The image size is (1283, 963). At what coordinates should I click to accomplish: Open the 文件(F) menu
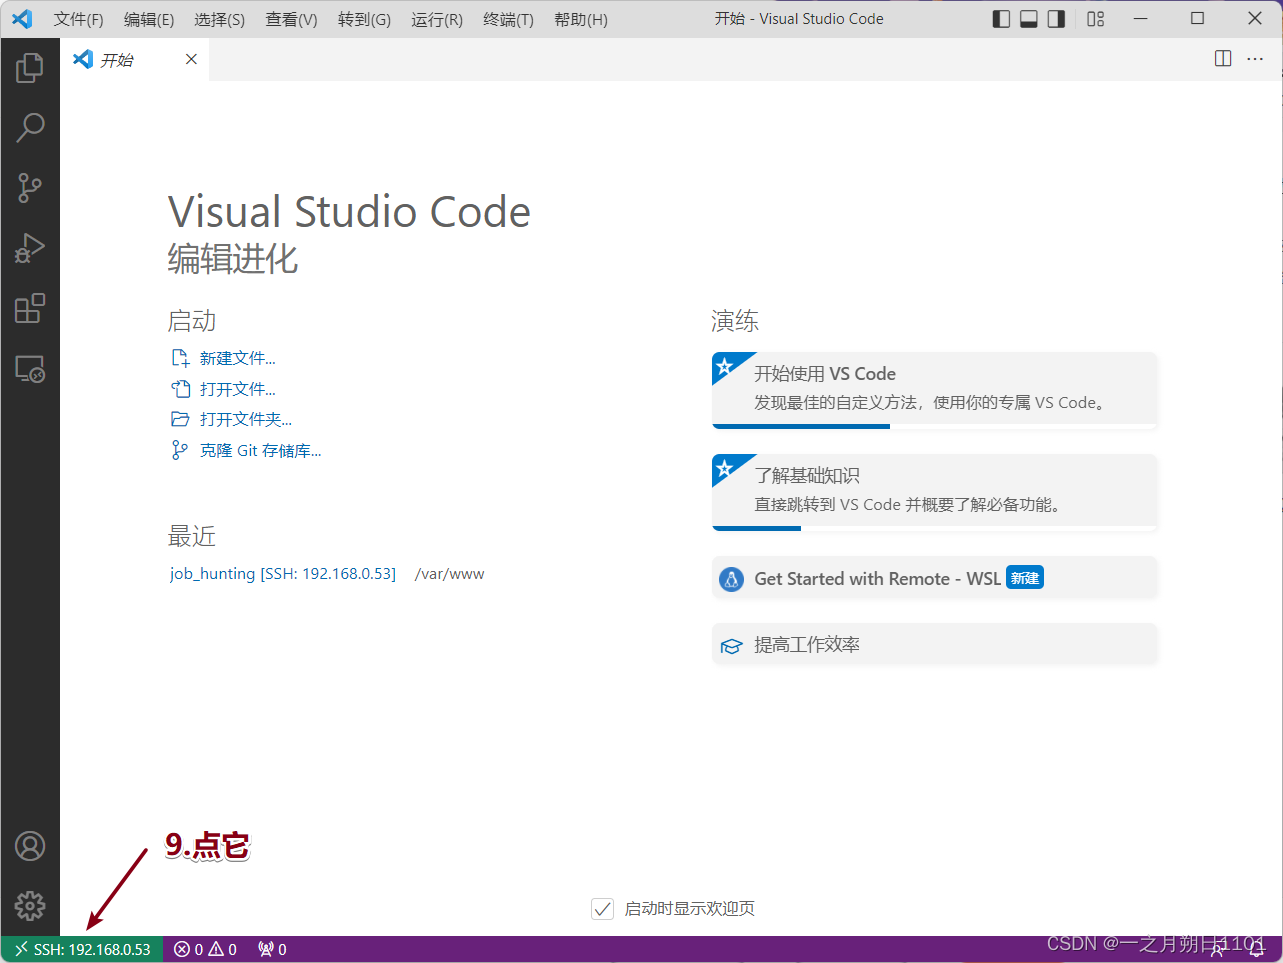[78, 20]
